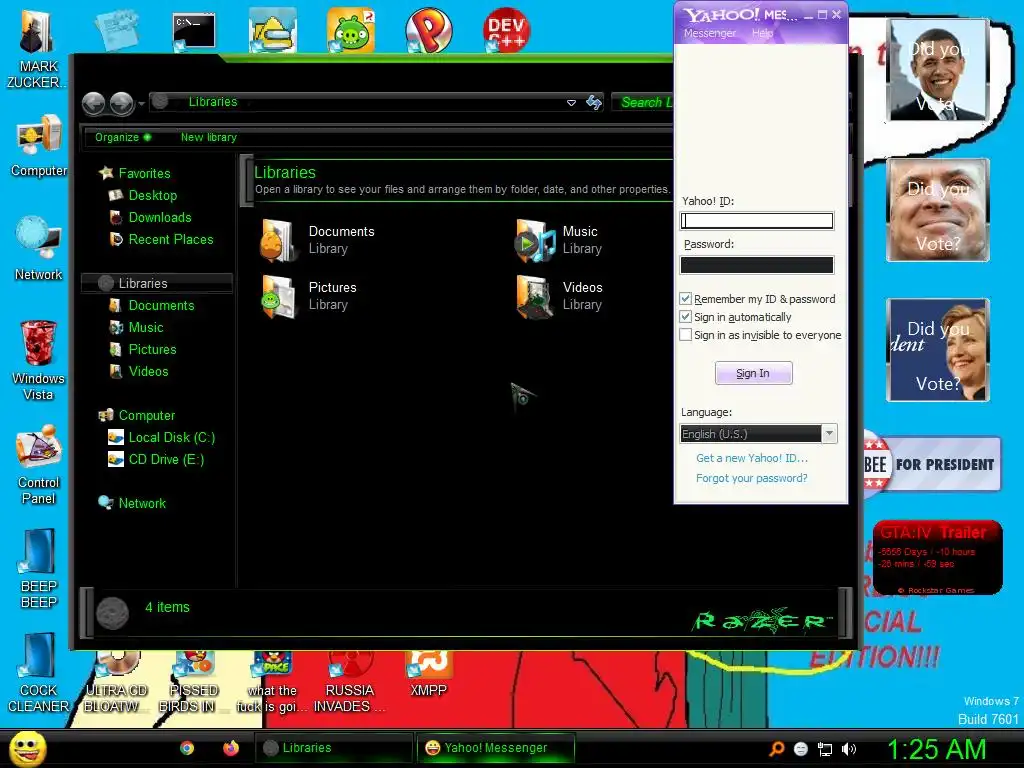Open Documents library icon in main pane
Image resolution: width=1024 pixels, height=768 pixels.
[x=279, y=240]
